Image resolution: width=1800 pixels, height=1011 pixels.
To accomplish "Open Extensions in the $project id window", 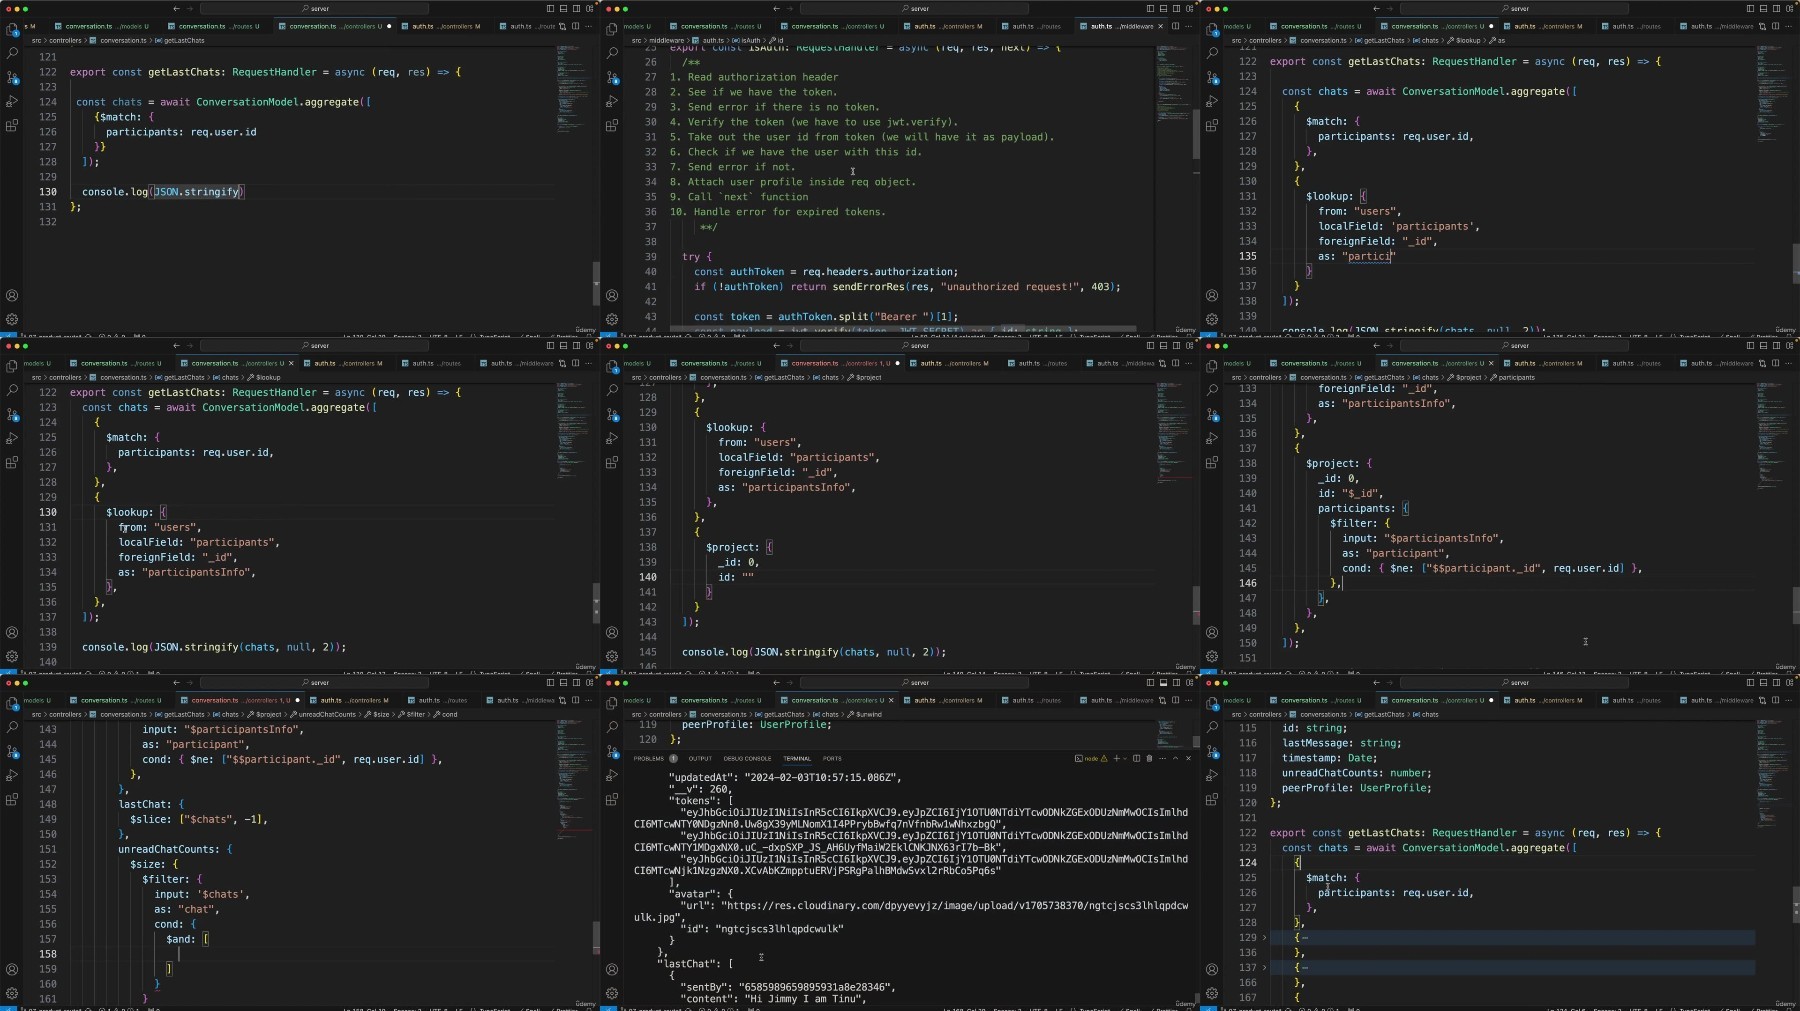I will click(612, 462).
